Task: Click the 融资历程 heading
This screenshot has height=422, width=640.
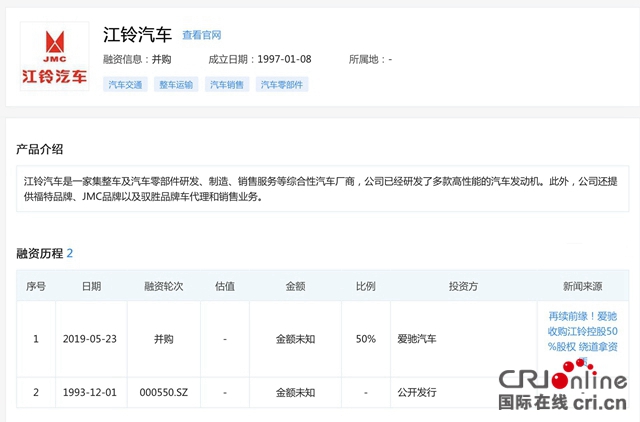Action: (x=40, y=253)
